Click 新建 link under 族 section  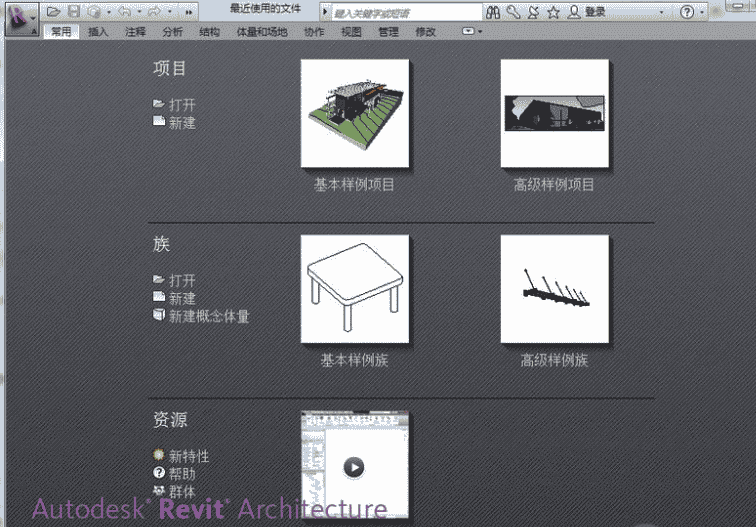[x=181, y=298]
